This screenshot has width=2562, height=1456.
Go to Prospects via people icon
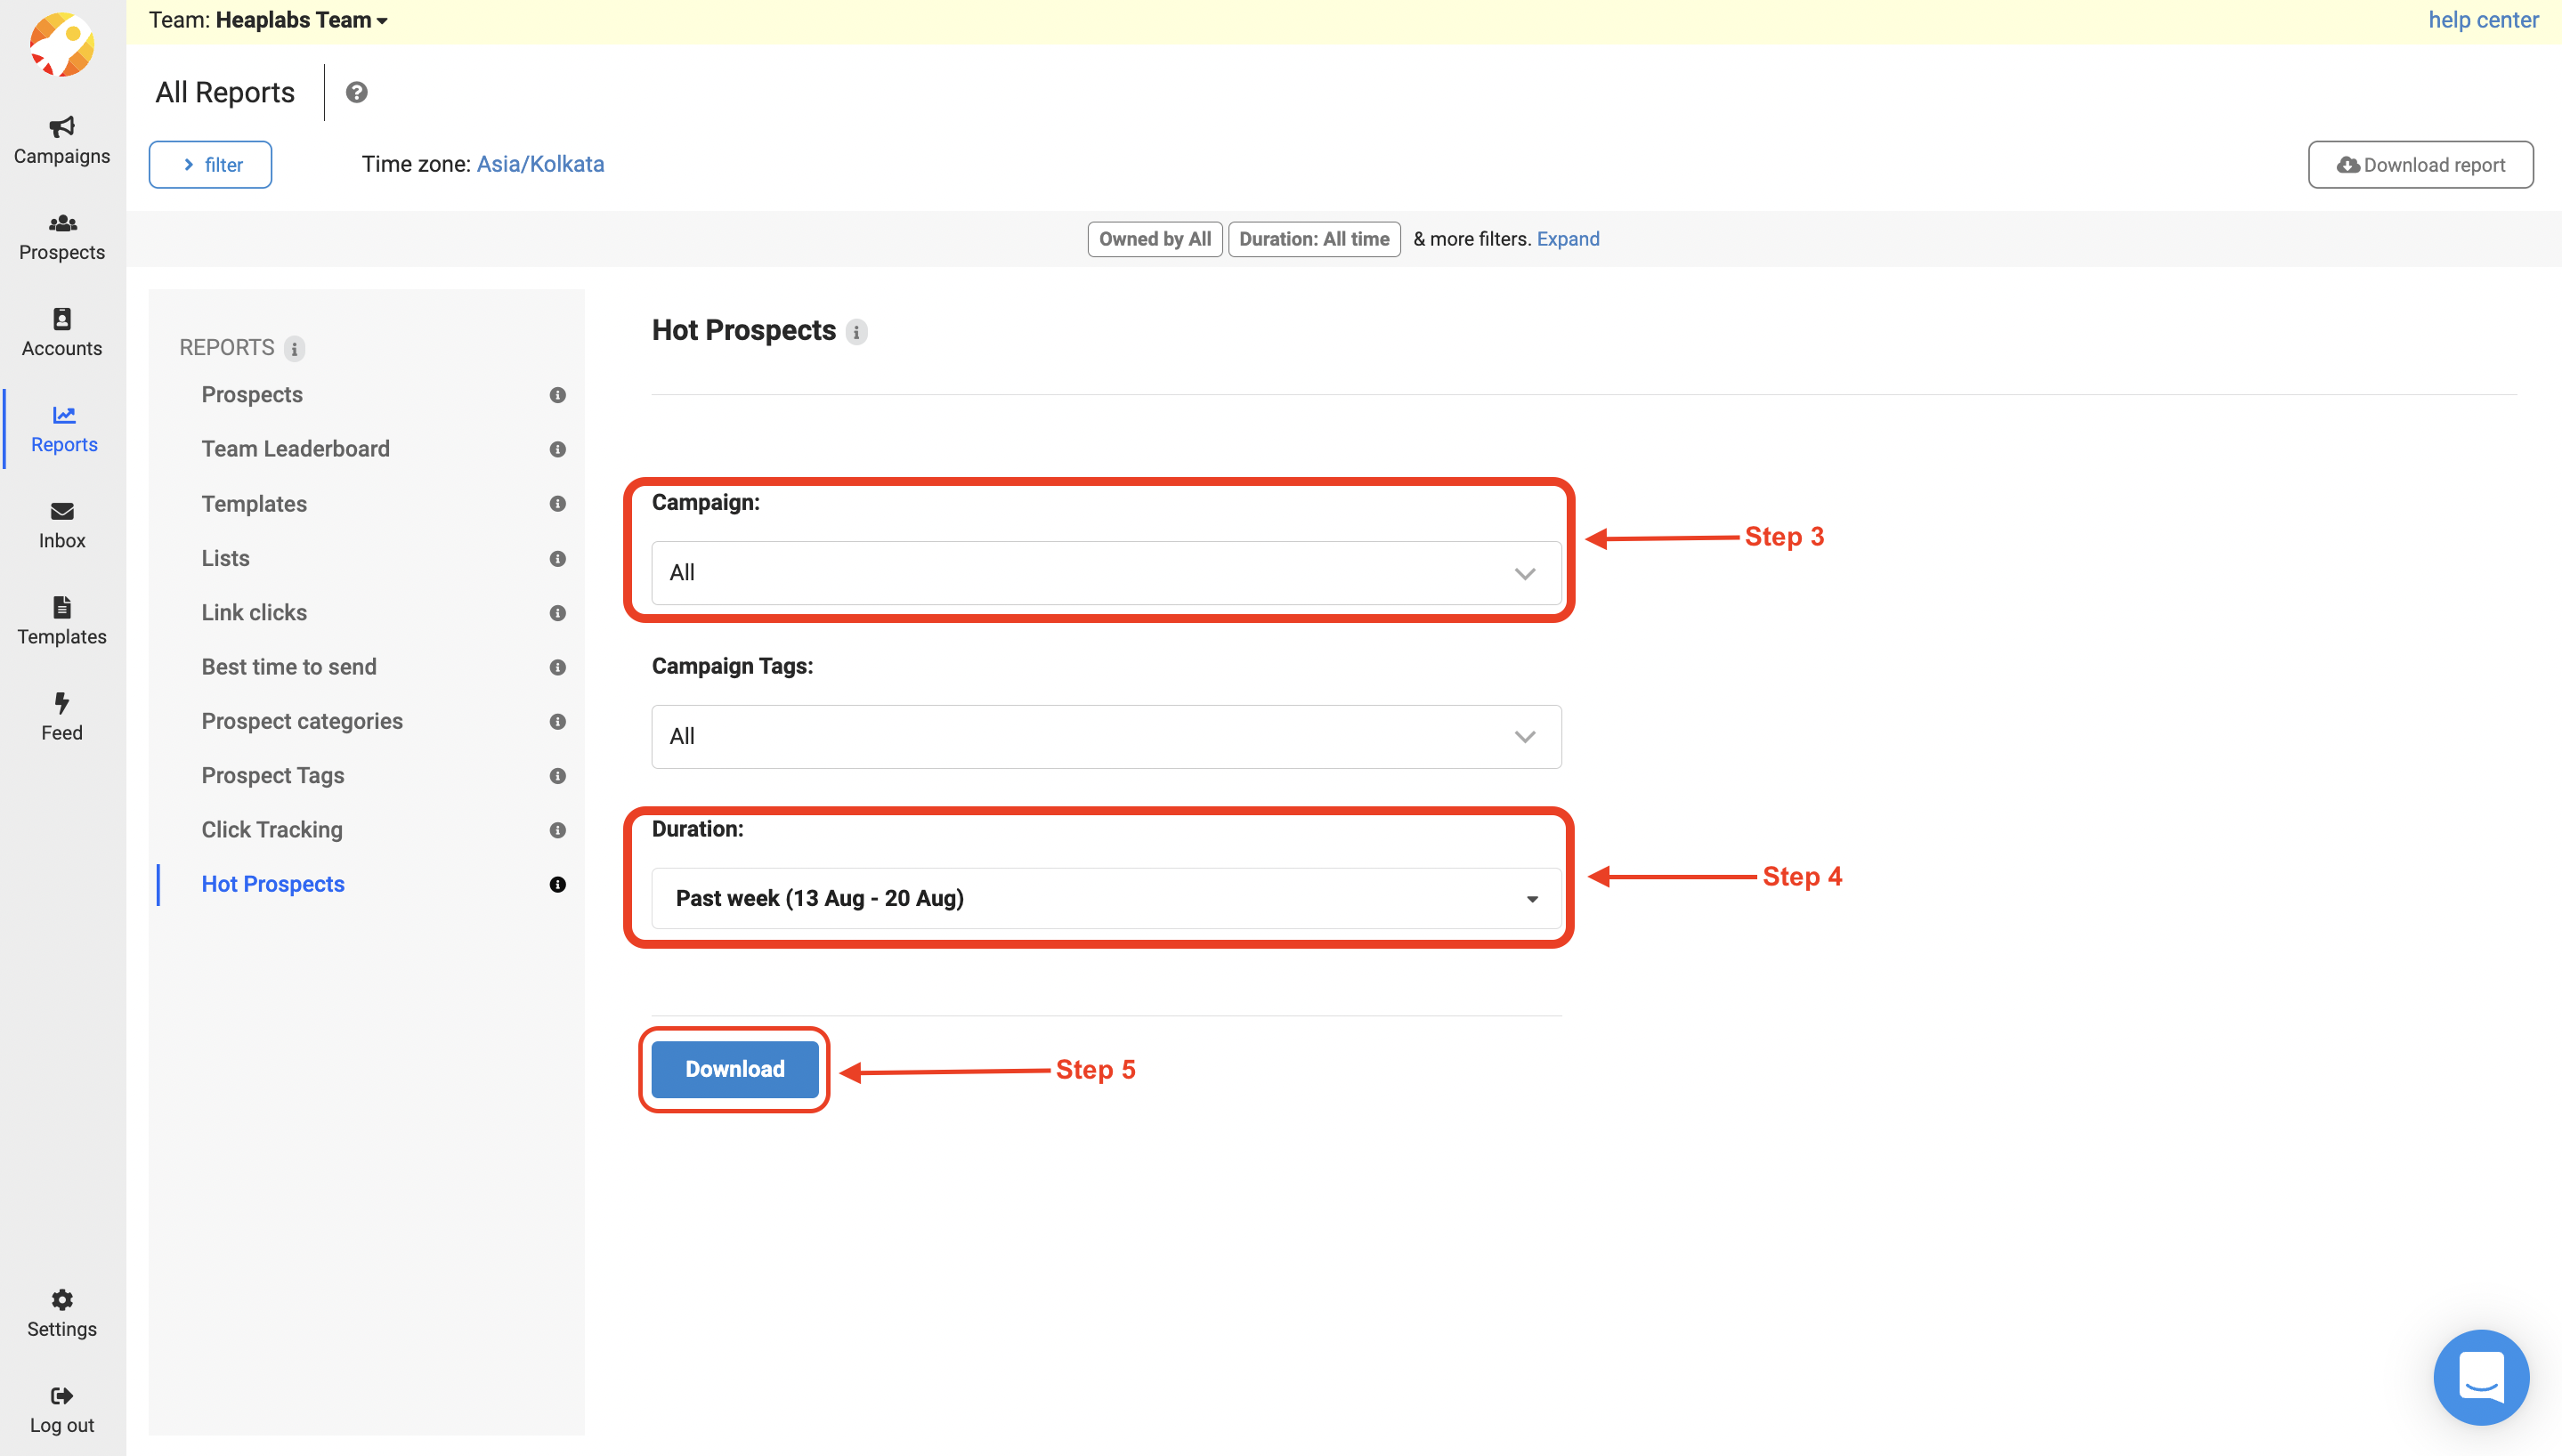point(62,223)
